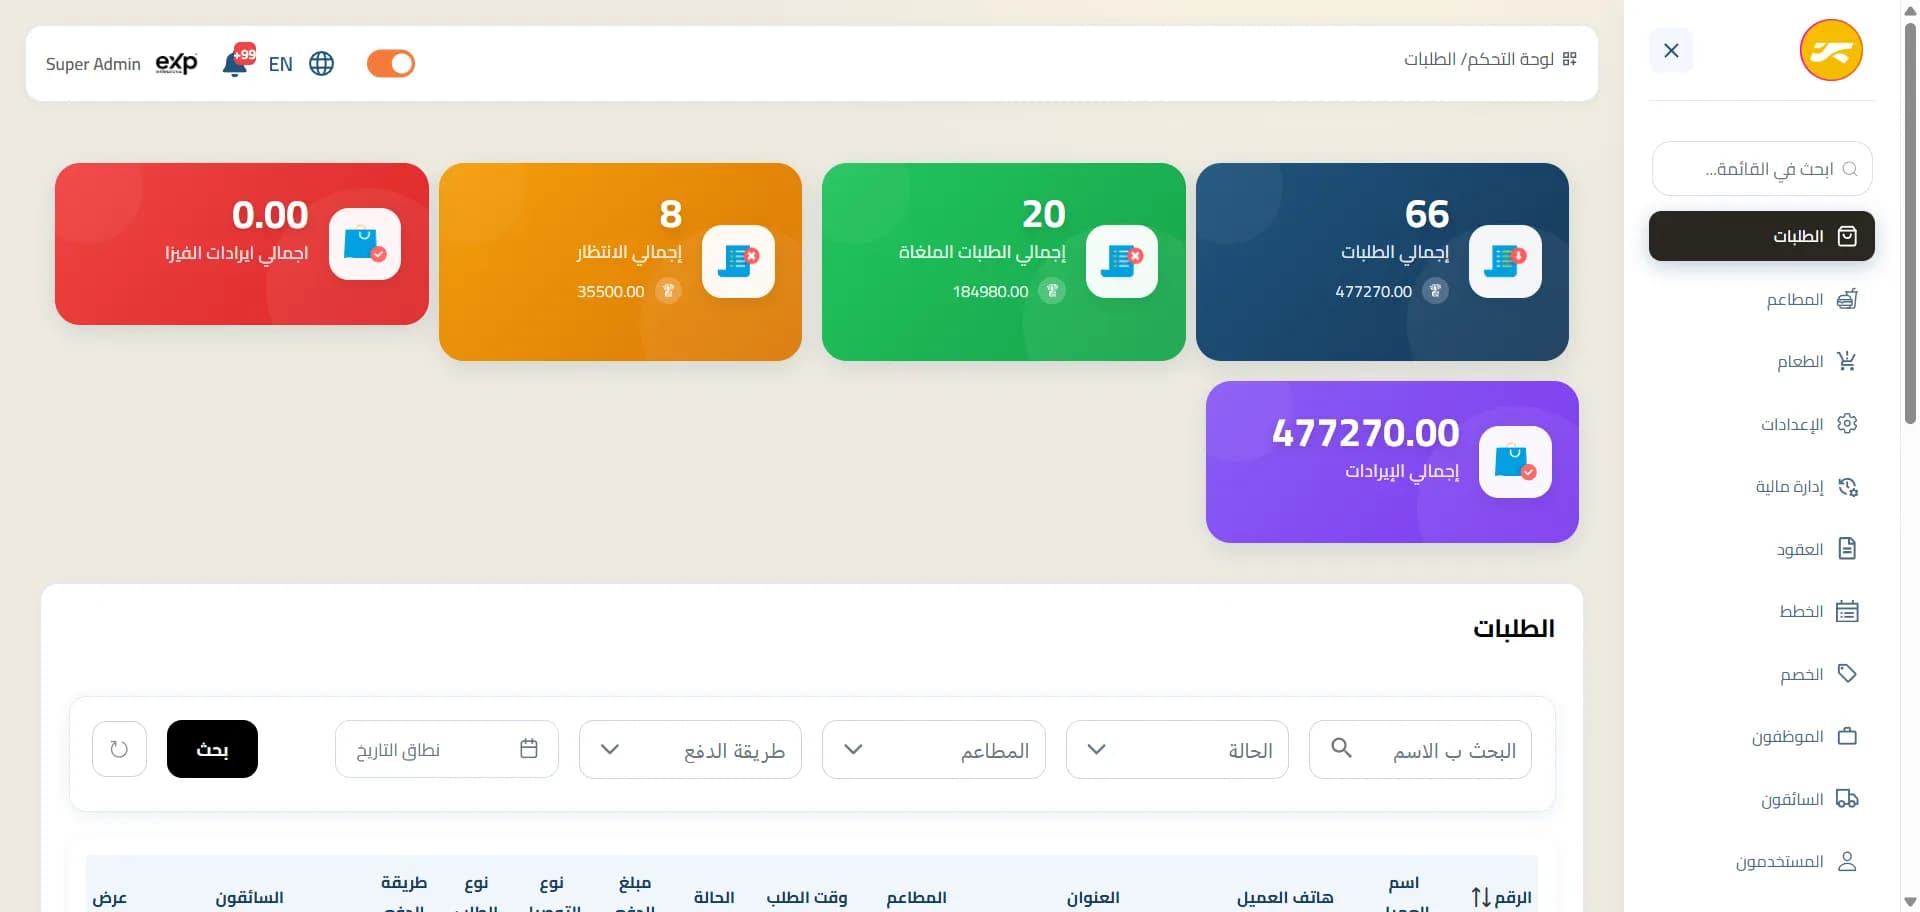Close the sidebar with X button
This screenshot has height=912, width=1920.
point(1671,50)
